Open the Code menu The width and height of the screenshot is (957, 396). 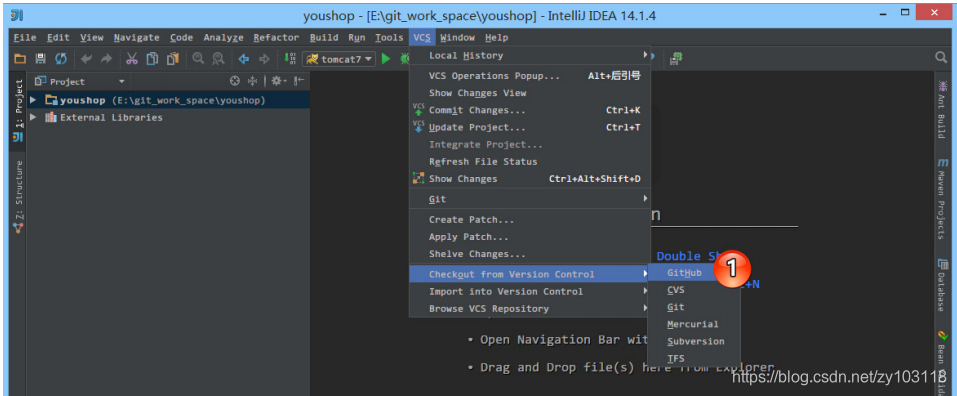[181, 38]
